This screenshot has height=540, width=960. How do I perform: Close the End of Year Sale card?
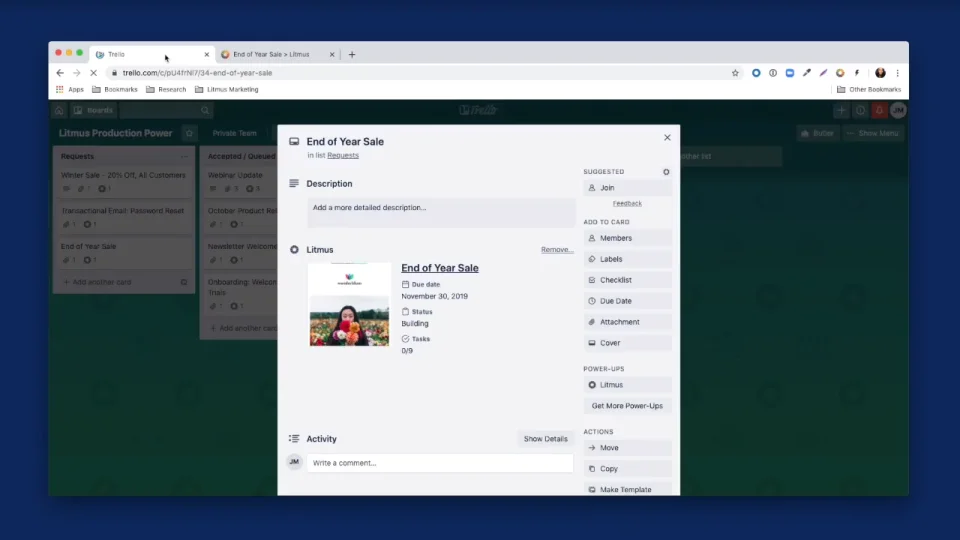pyautogui.click(x=667, y=138)
